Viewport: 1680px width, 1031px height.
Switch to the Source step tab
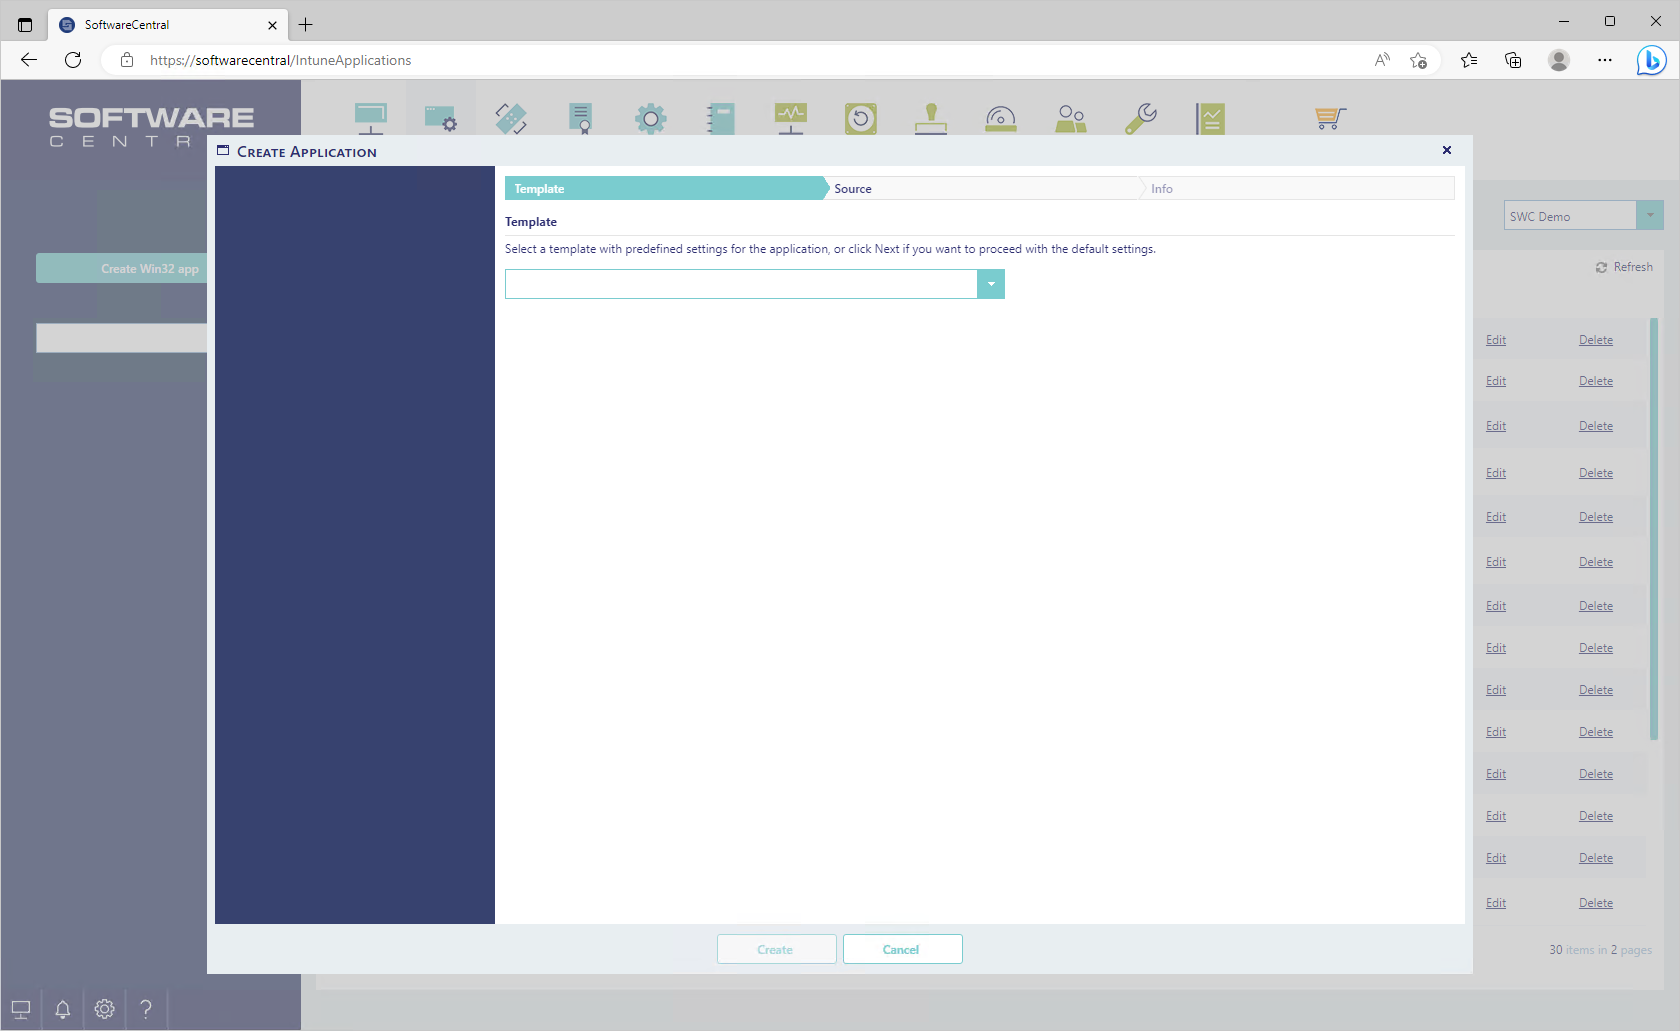tap(853, 189)
